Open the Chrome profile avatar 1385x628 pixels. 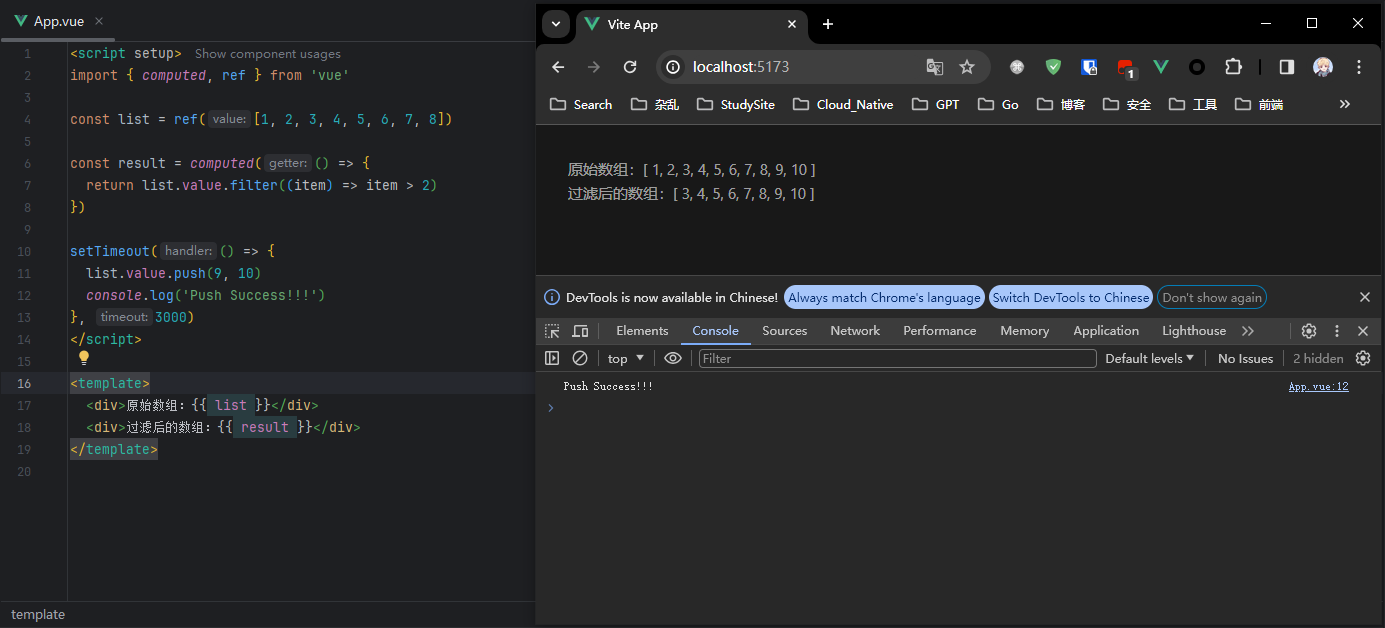pyautogui.click(x=1323, y=67)
